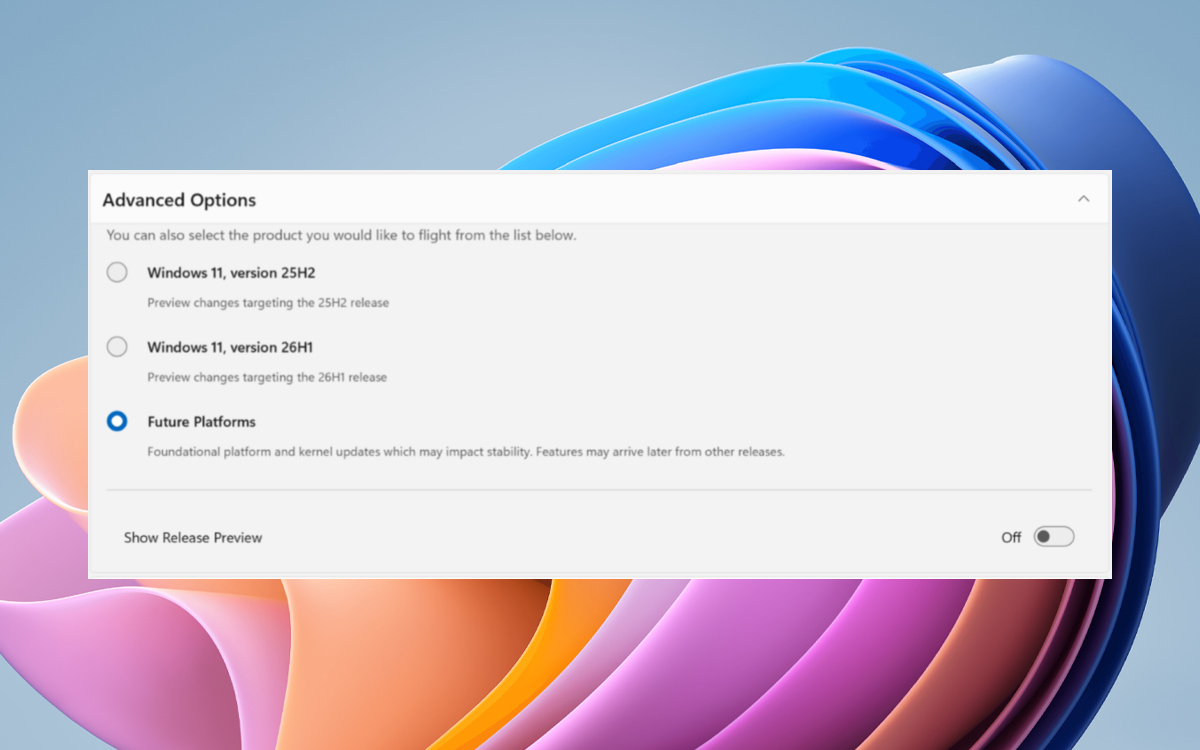The width and height of the screenshot is (1200, 750).
Task: Click the 'Show Release Preview' label
Action: point(193,537)
